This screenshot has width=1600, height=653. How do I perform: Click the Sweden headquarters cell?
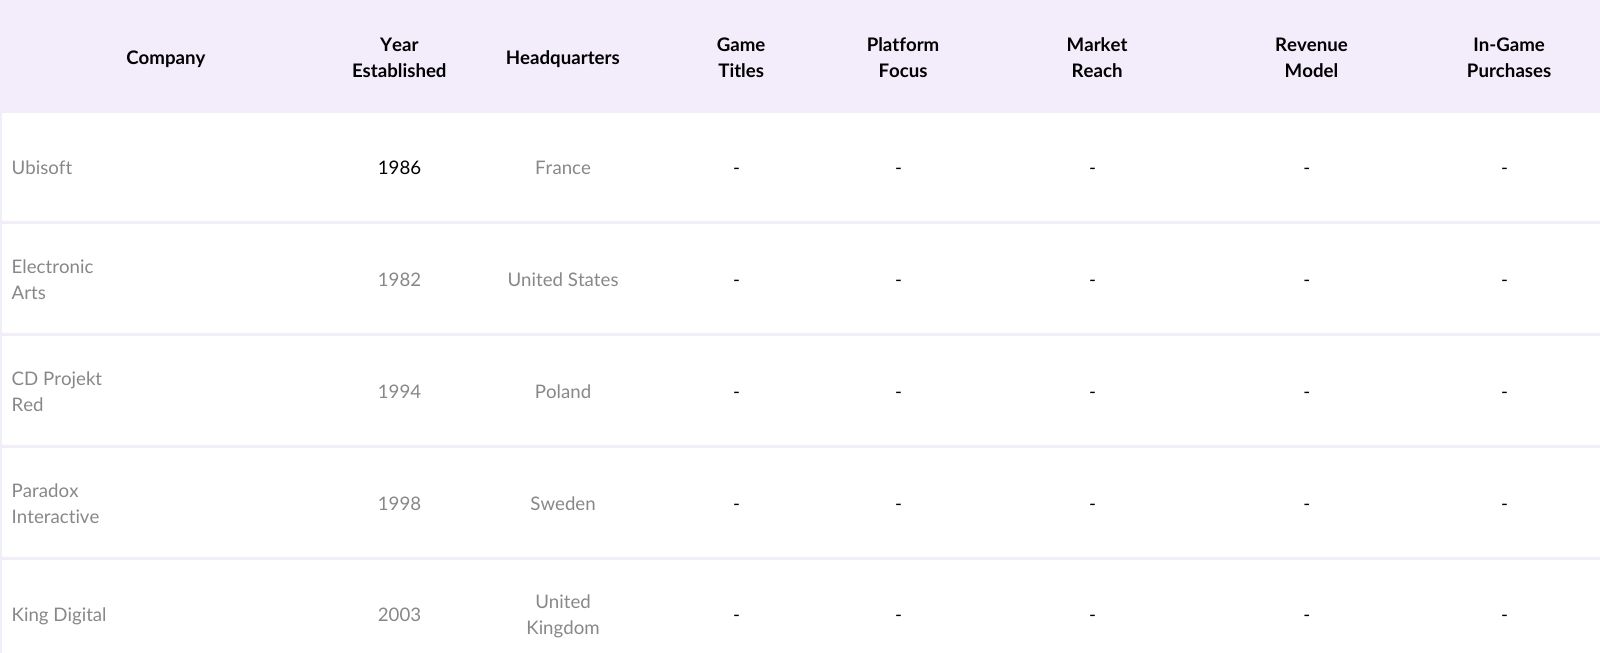pos(562,503)
